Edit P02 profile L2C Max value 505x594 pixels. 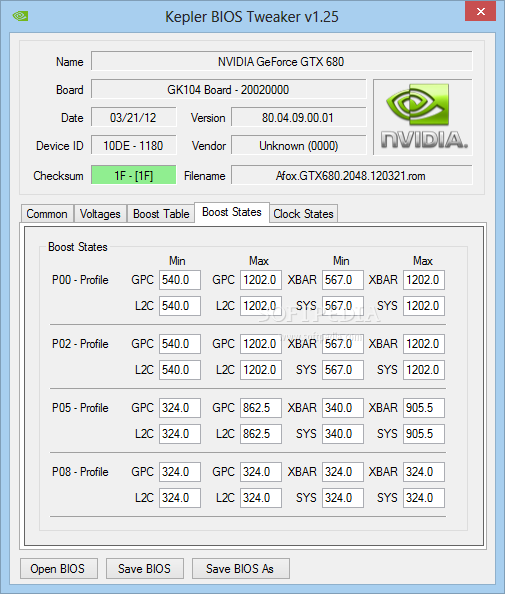pos(261,370)
